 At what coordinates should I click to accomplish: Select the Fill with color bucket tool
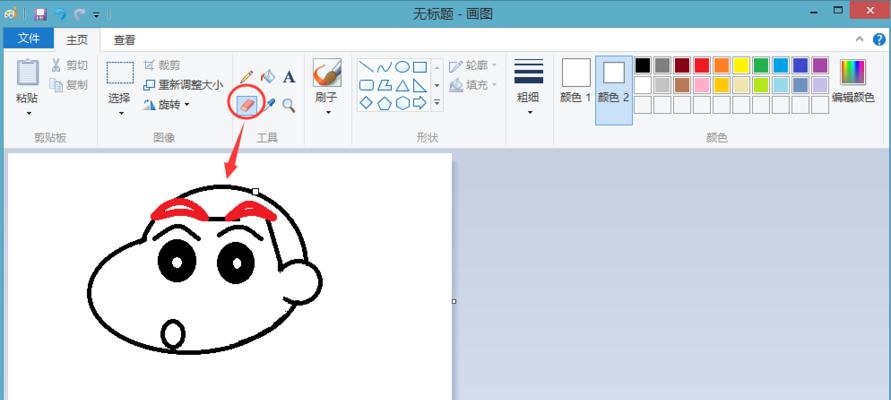point(267,77)
